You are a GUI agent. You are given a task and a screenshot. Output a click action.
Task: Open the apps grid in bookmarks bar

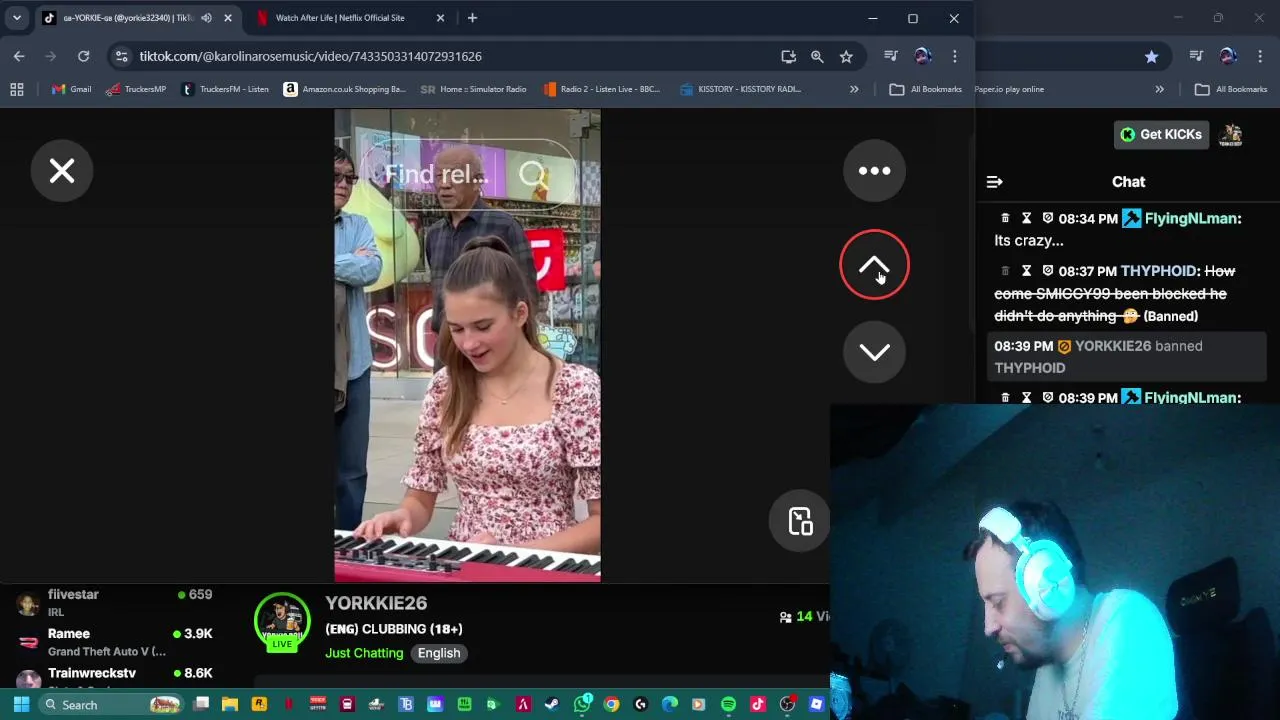(x=16, y=89)
